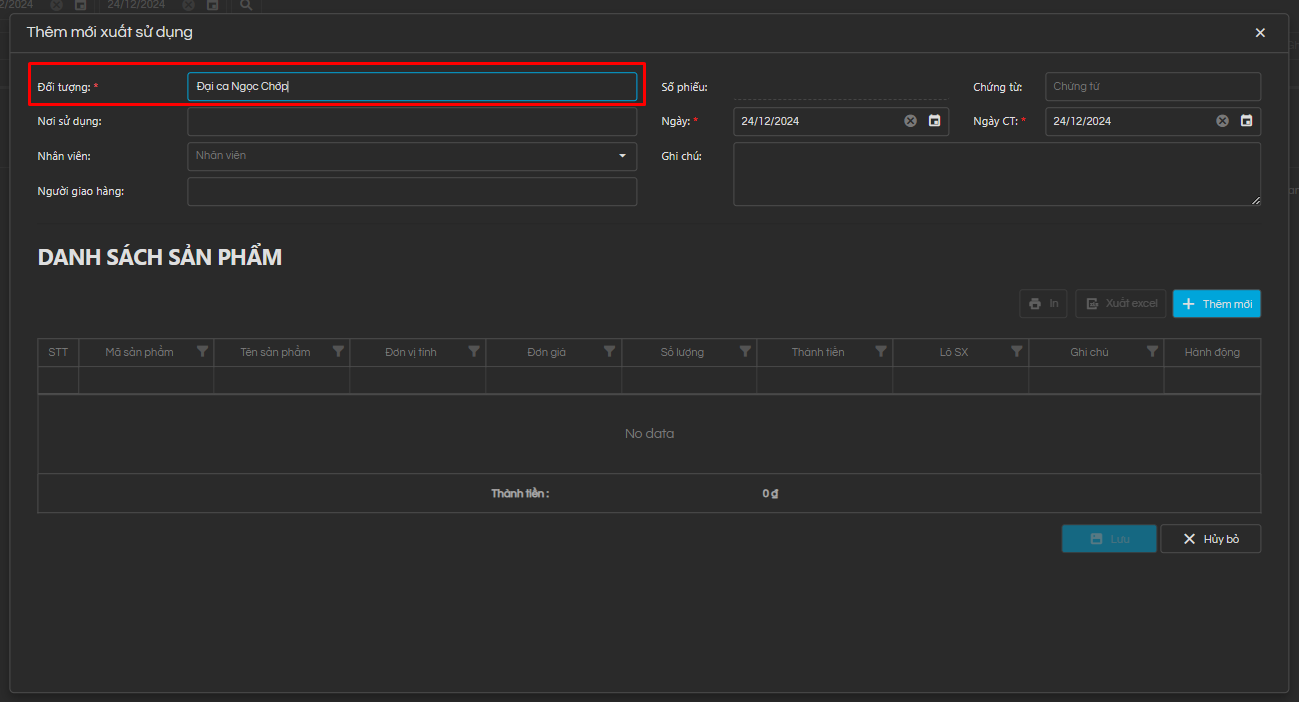Viewport: 1299px width, 702px height.
Task: Filter the Thành tiền column
Action: pos(881,352)
